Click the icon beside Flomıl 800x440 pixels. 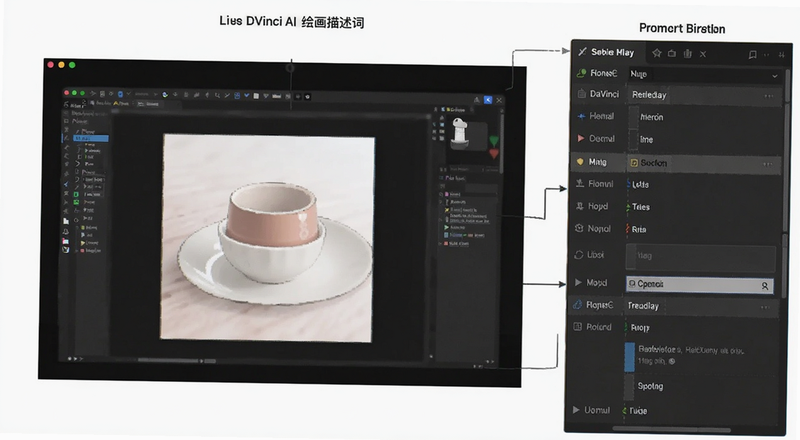pyautogui.click(x=580, y=183)
